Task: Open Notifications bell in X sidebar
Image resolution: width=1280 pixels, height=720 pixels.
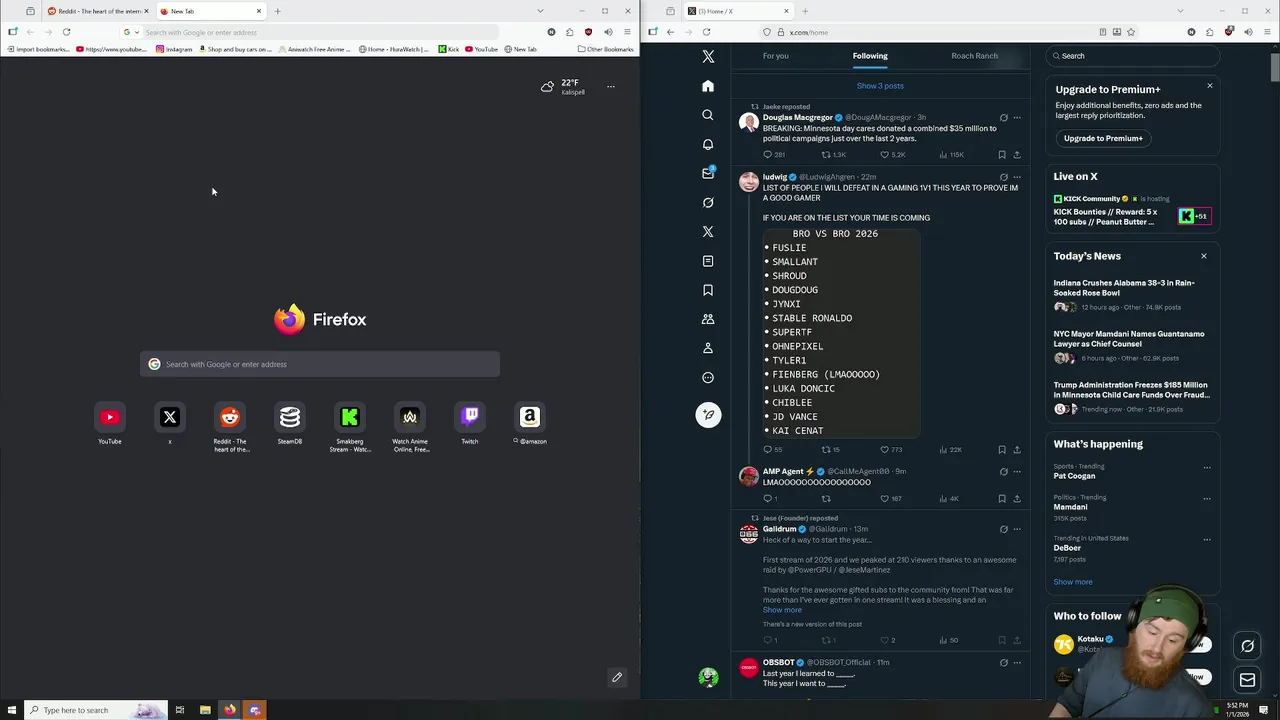Action: coord(708,144)
